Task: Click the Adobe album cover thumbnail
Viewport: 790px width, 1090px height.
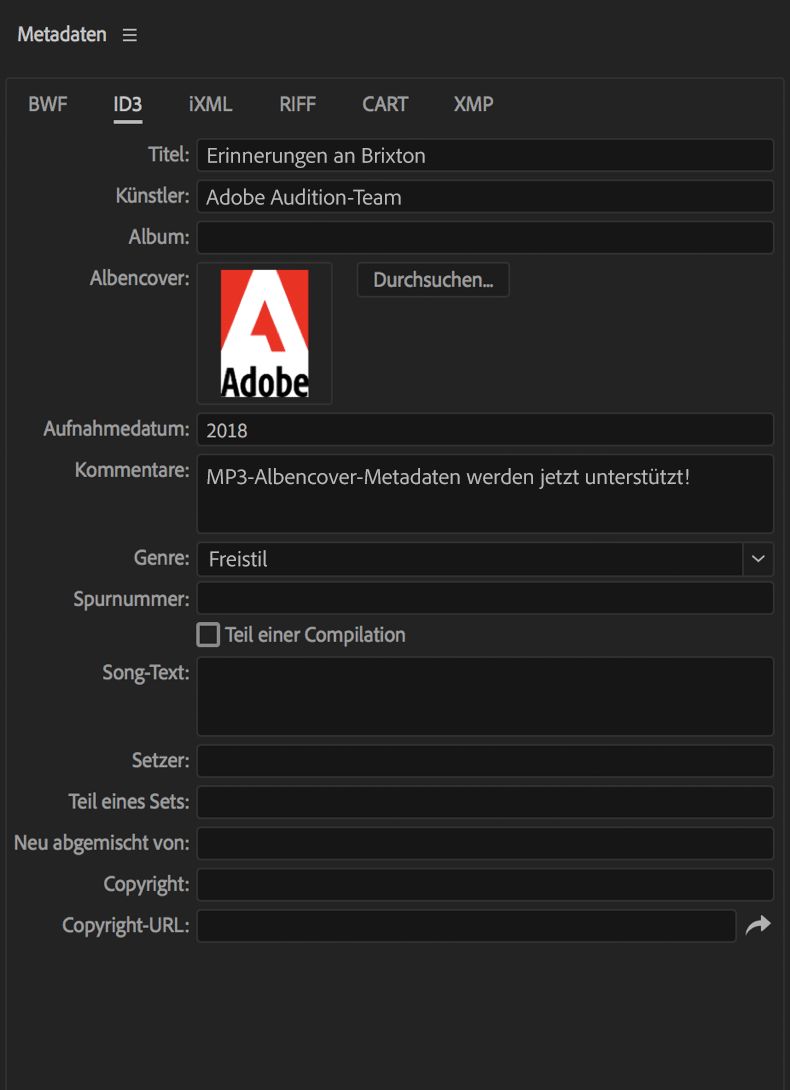Action: point(264,333)
